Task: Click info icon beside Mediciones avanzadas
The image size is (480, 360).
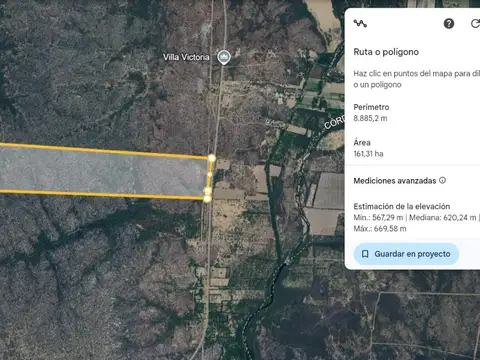Action: coord(442,180)
